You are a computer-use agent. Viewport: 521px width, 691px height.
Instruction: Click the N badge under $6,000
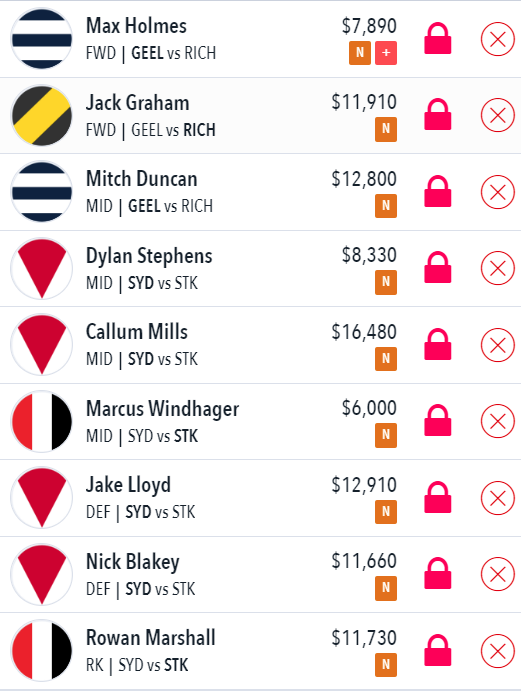click(x=386, y=435)
